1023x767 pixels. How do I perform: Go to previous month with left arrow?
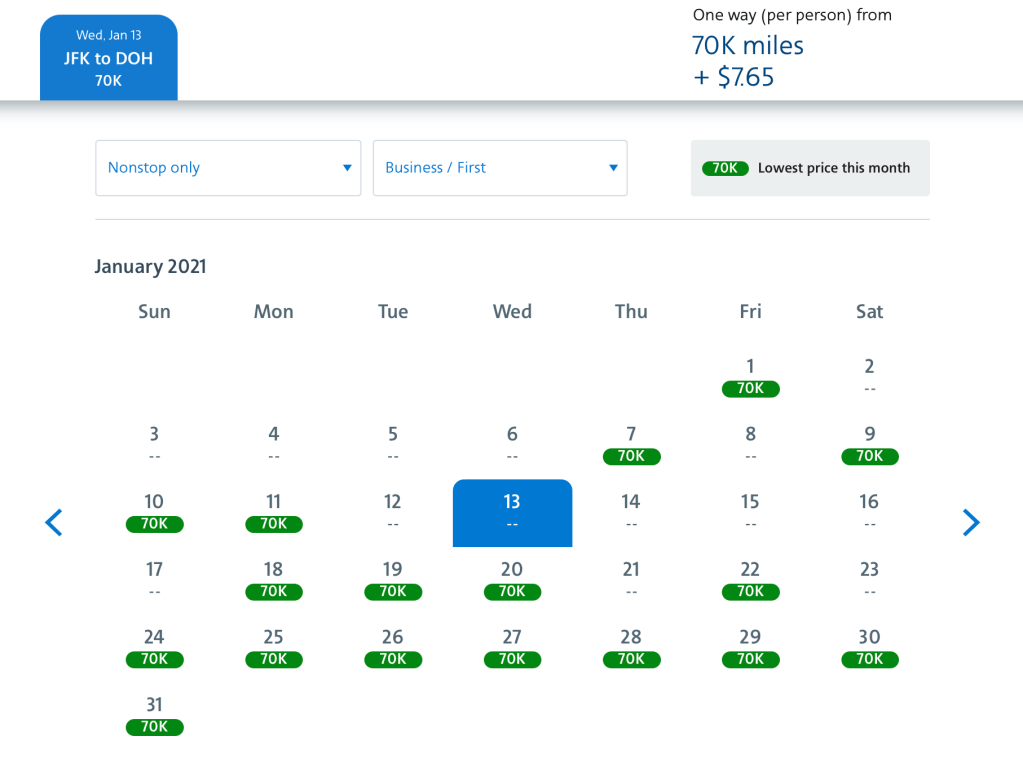54,522
